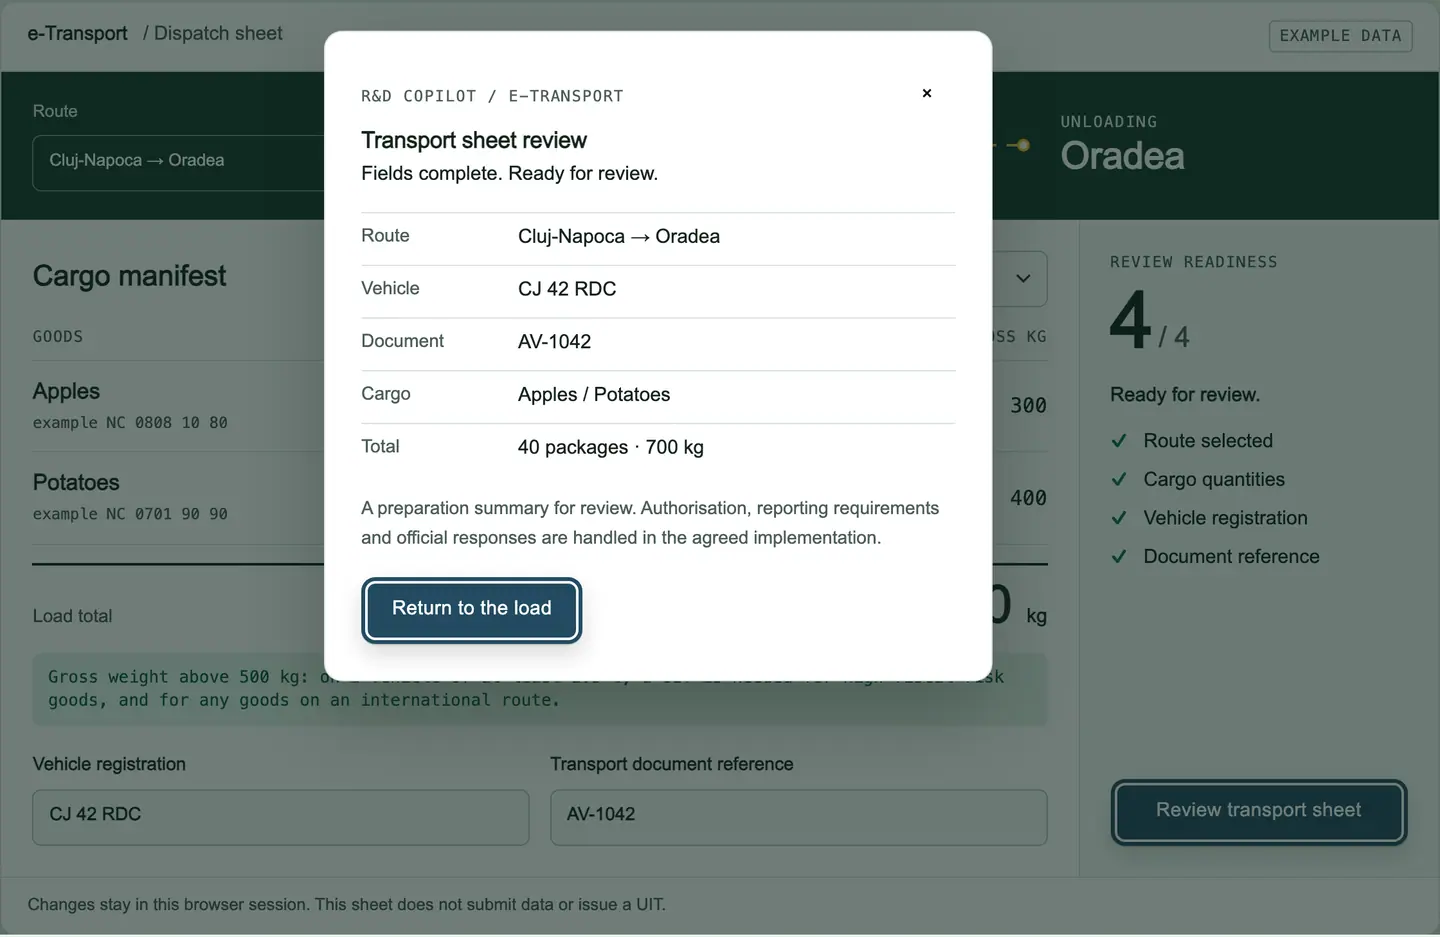Click the Route selected check icon

pyautogui.click(x=1119, y=441)
